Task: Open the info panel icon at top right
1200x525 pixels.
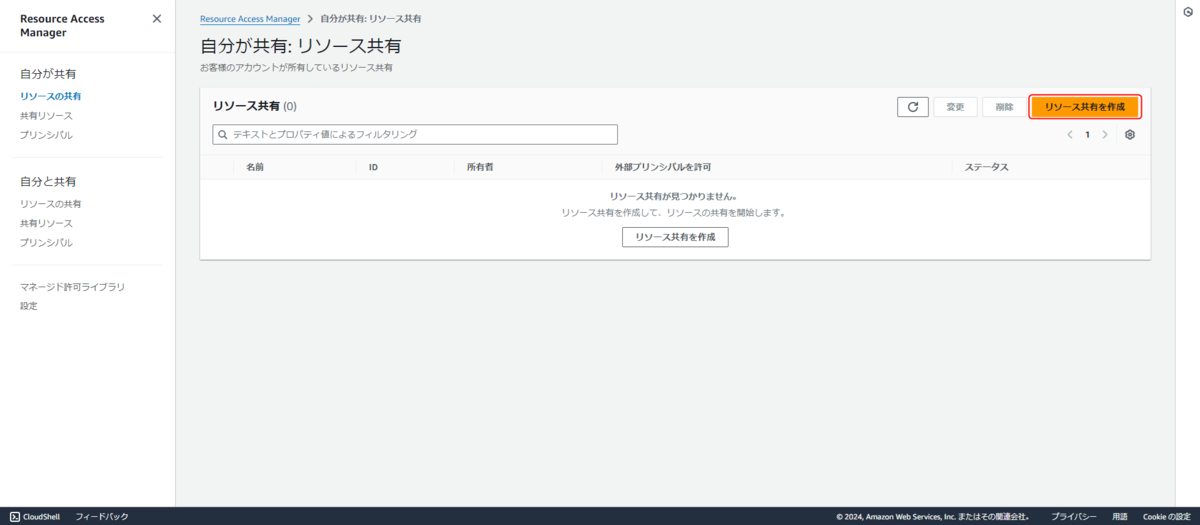Action: 1186,13
